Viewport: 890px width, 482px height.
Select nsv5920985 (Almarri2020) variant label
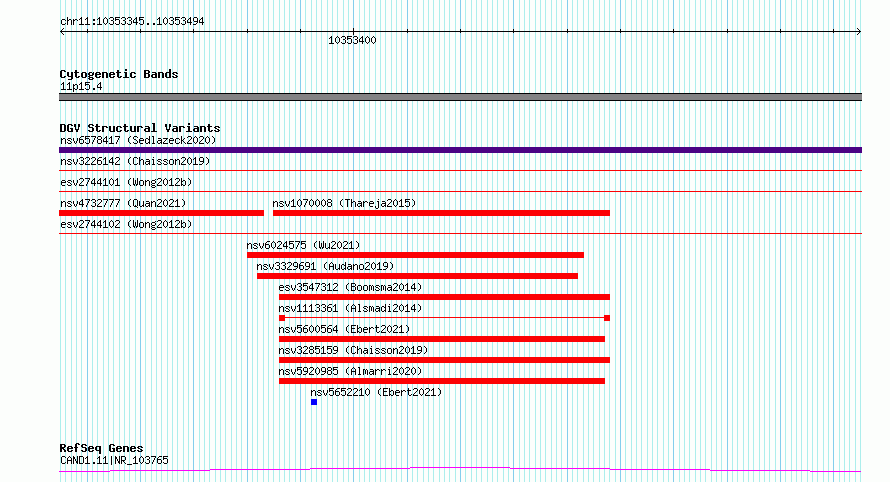[x=350, y=371]
